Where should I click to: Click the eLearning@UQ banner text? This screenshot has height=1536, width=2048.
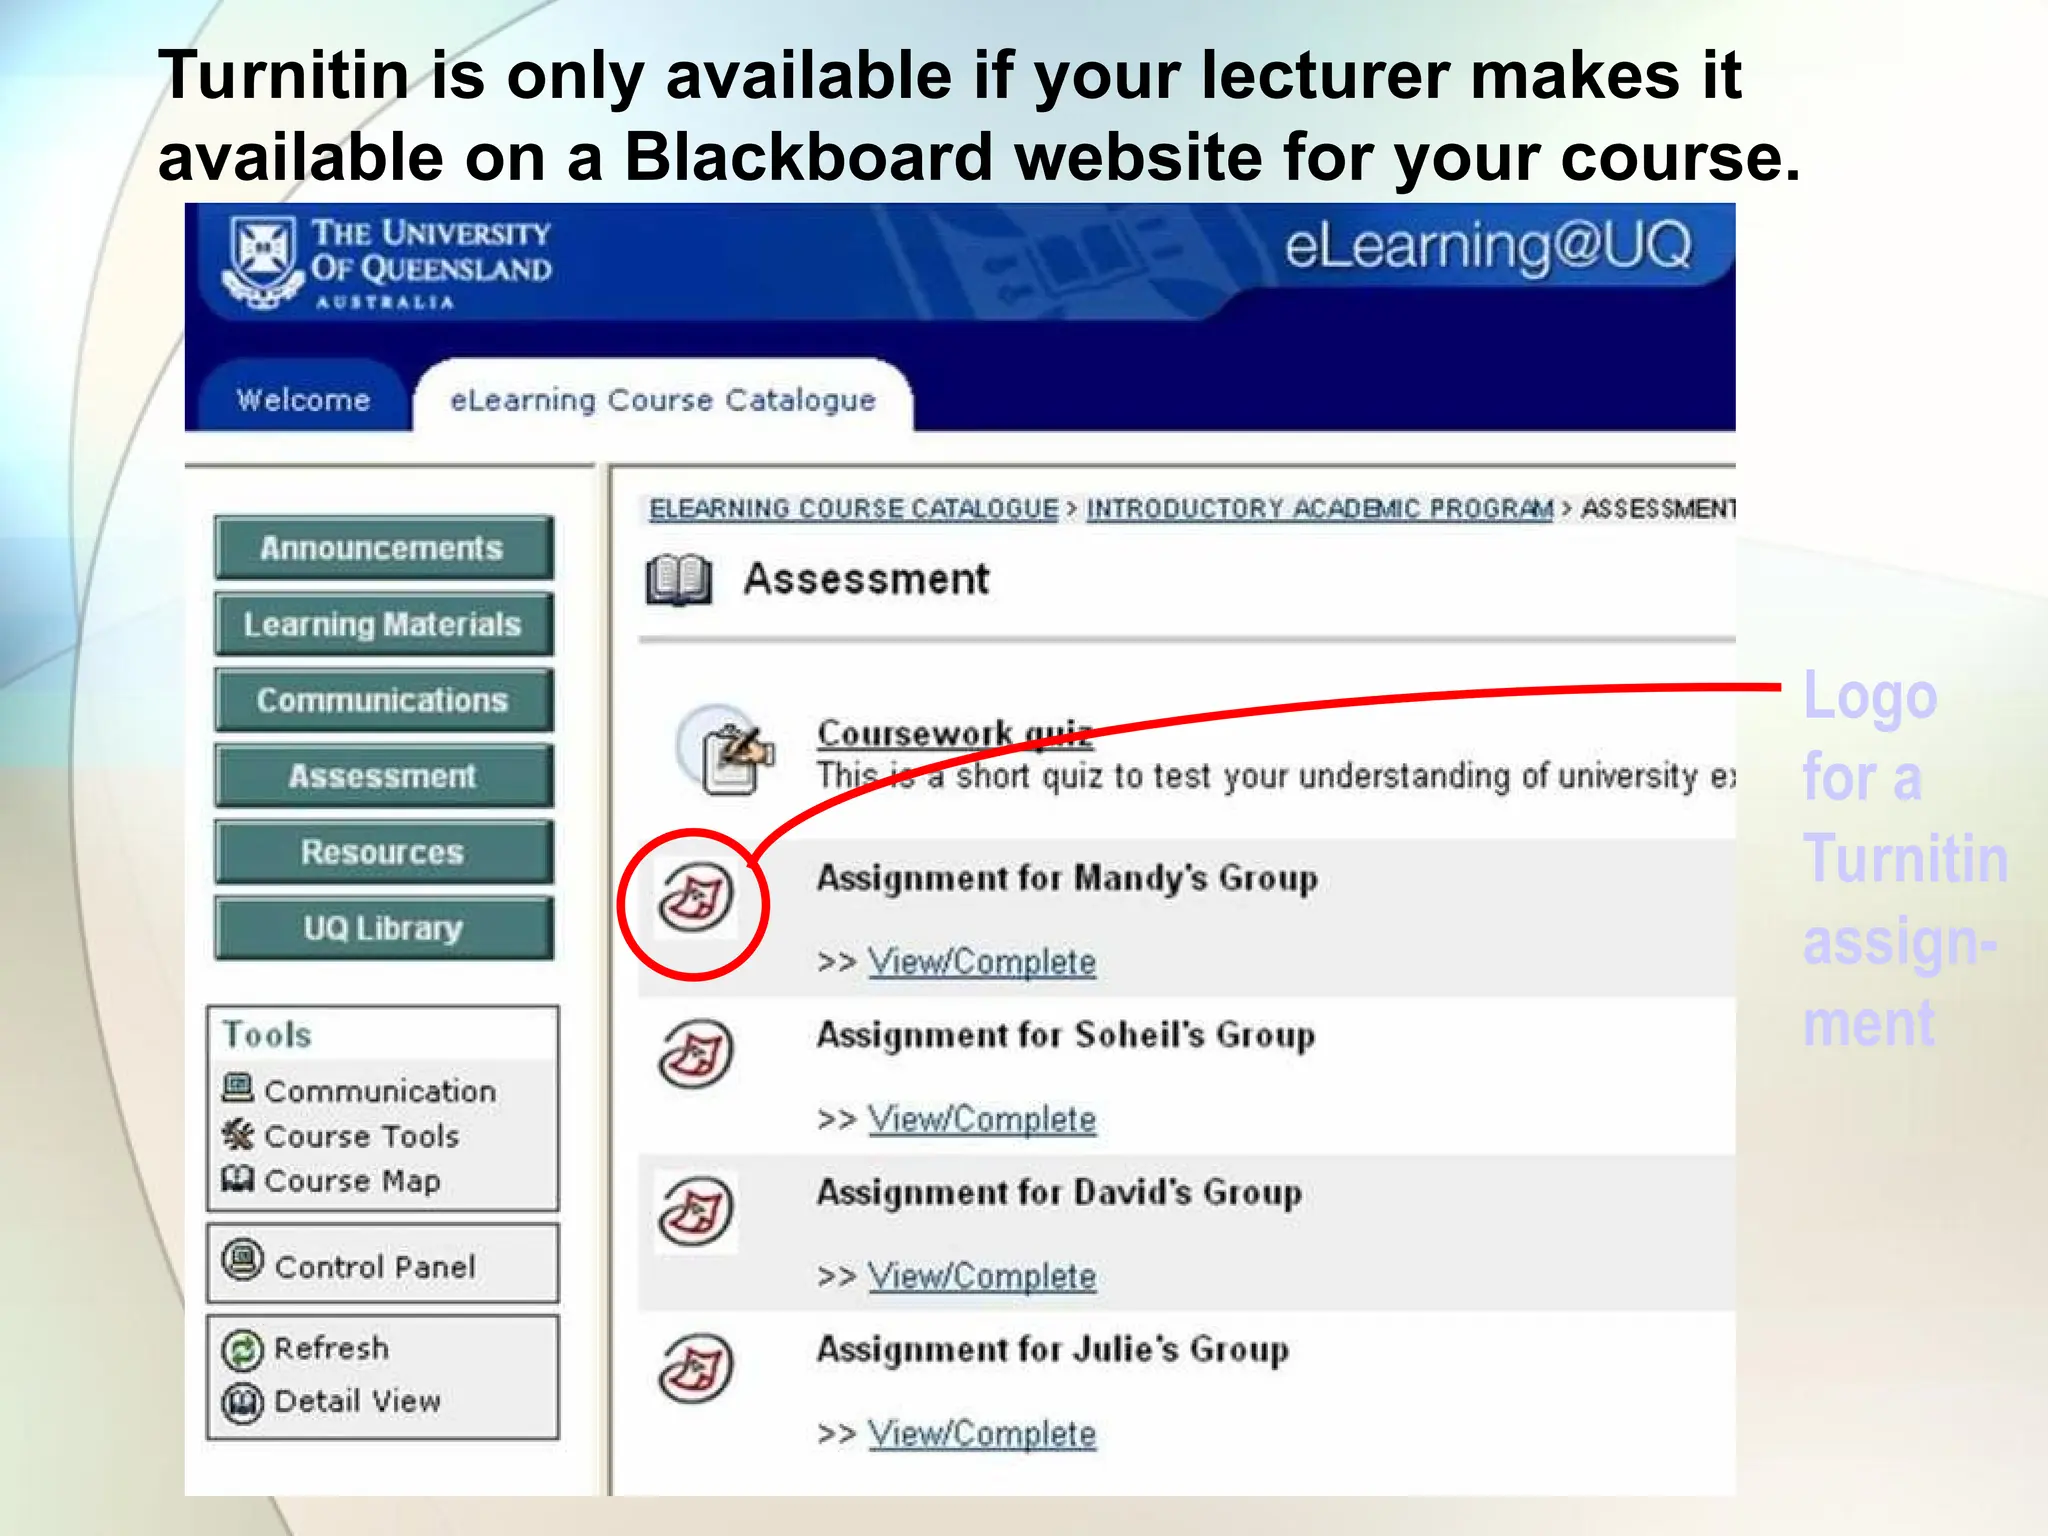1488,247
